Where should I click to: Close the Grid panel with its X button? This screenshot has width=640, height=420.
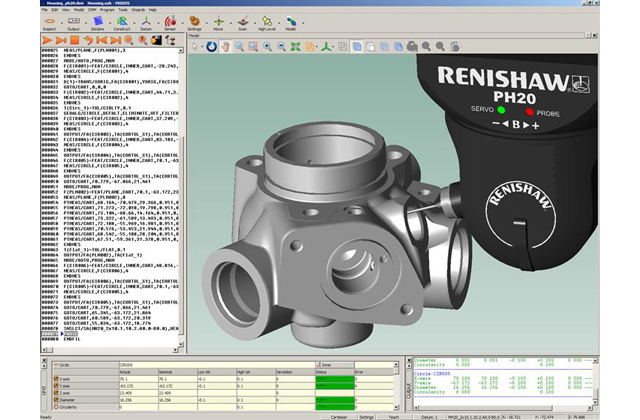[x=44, y=360]
